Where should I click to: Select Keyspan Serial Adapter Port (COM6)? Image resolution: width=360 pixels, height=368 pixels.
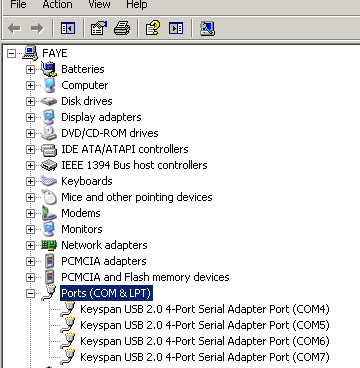[205, 341]
